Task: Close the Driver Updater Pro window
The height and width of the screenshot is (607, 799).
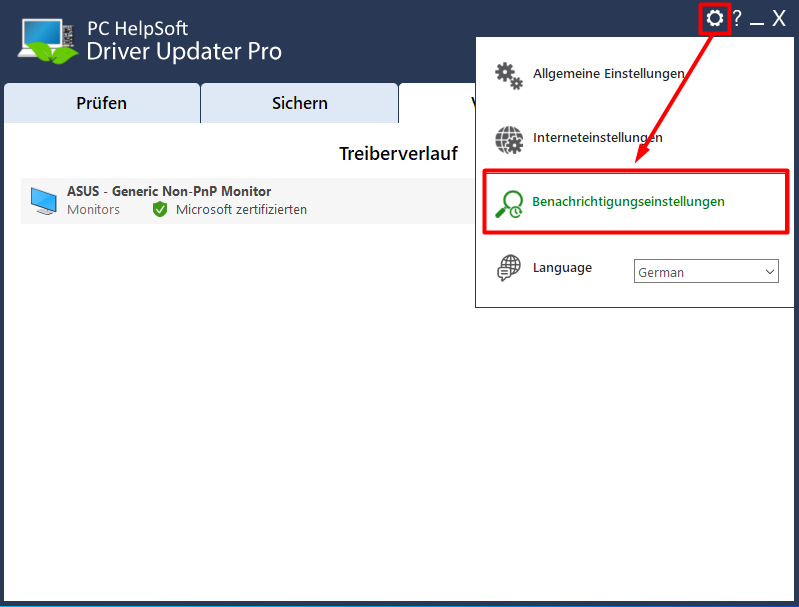Action: 779,19
